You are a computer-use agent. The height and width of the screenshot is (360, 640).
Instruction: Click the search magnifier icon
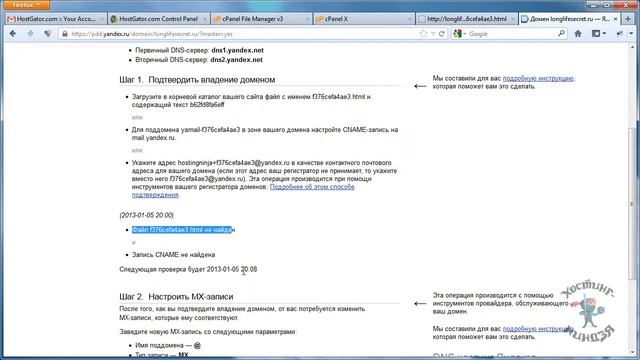[x=561, y=34]
